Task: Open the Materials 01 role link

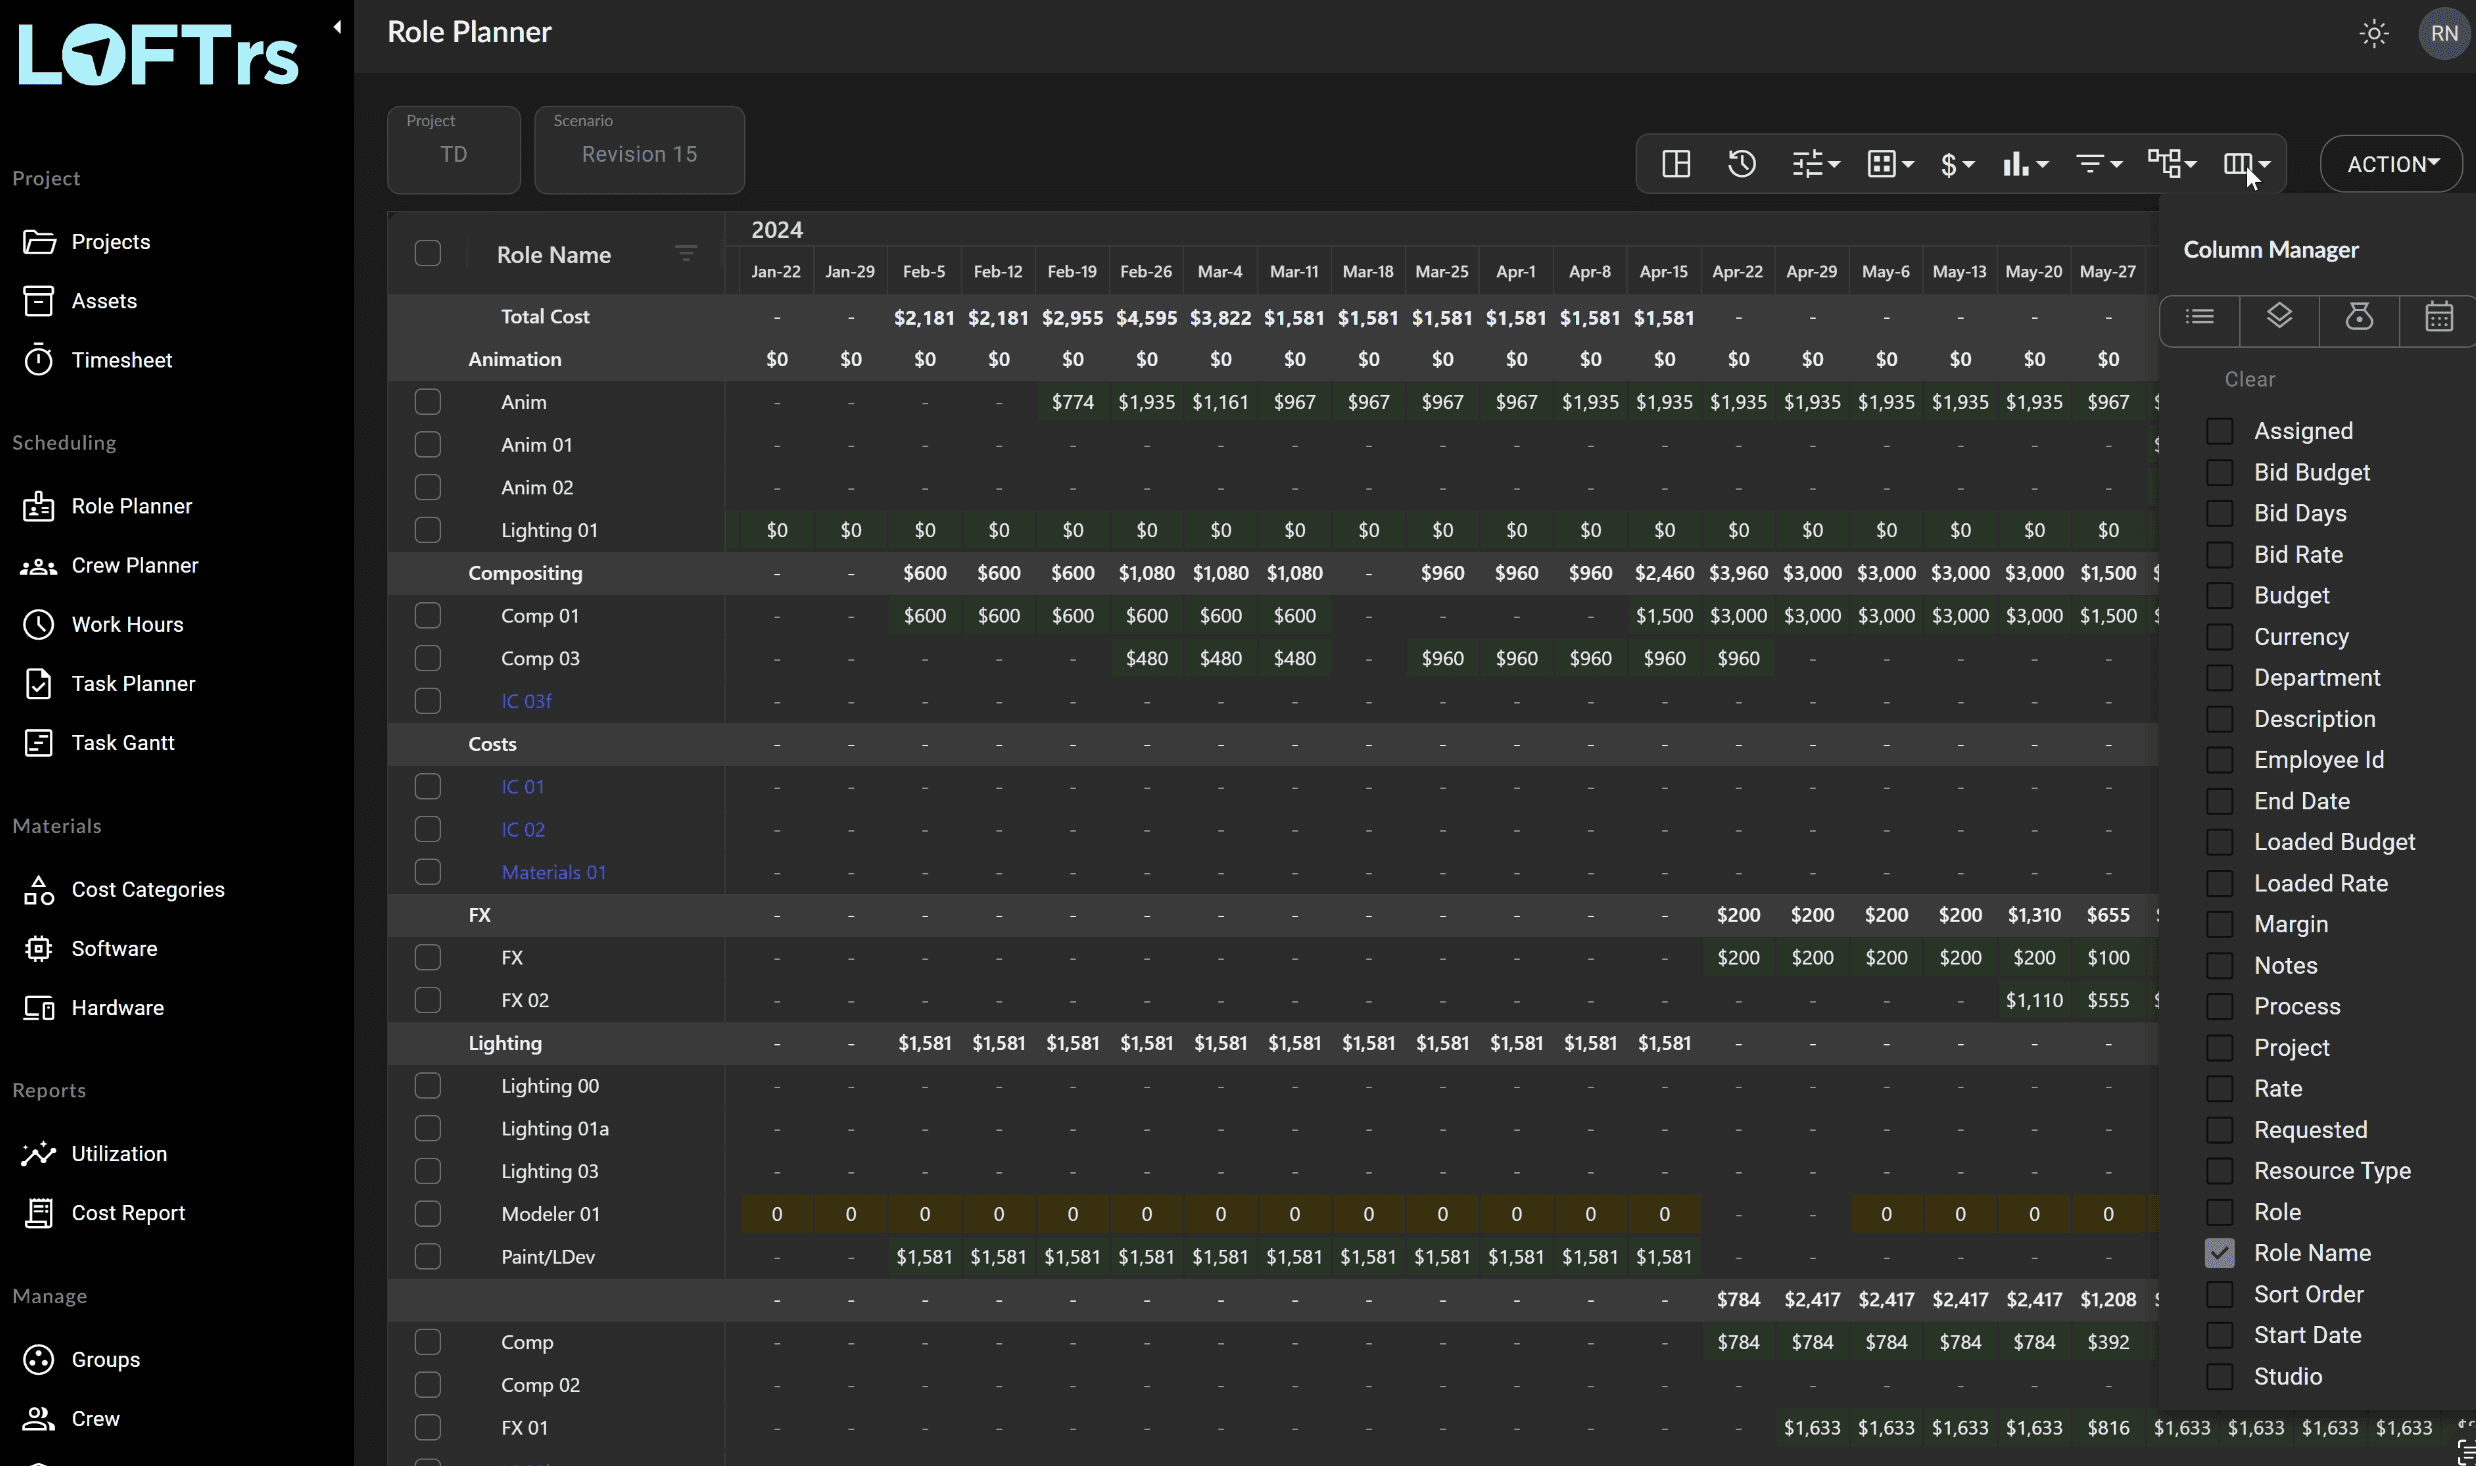Action: pyautogui.click(x=553, y=873)
